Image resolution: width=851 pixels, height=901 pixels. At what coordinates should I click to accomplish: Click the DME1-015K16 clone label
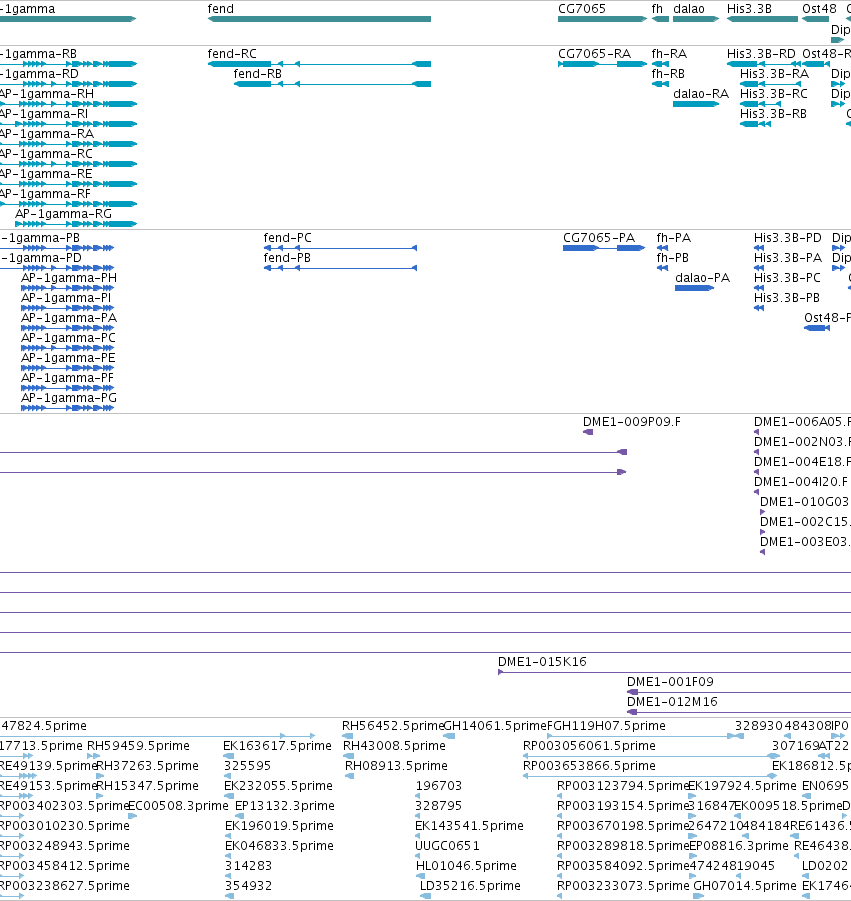[x=542, y=662]
